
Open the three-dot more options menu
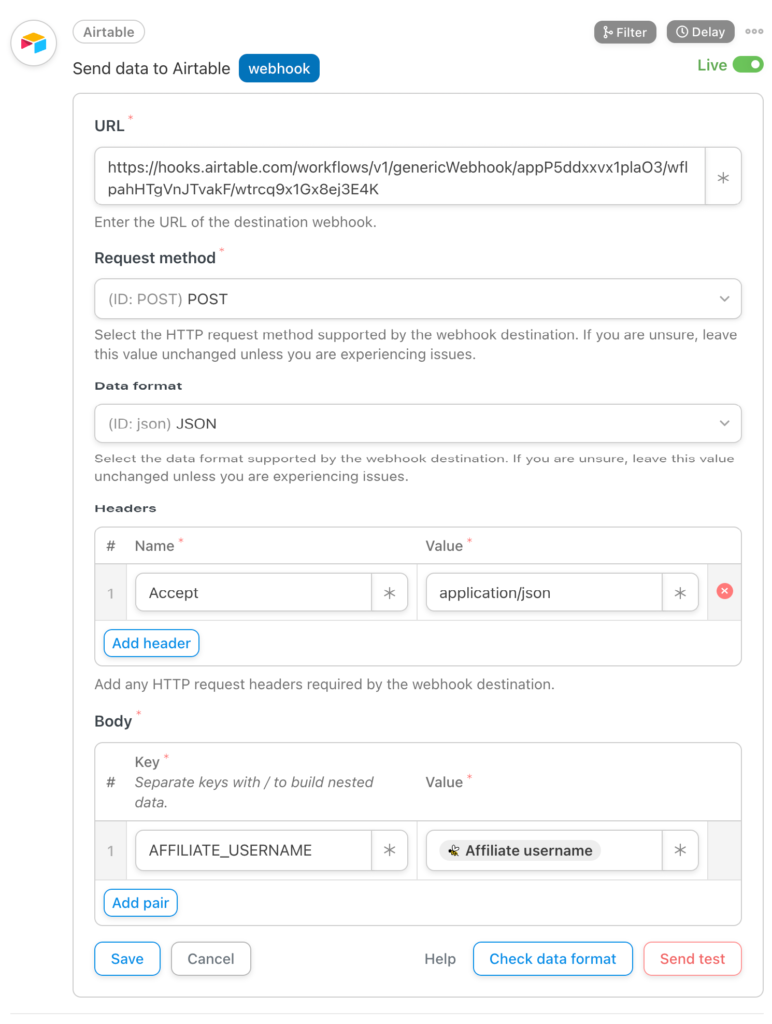[x=754, y=32]
